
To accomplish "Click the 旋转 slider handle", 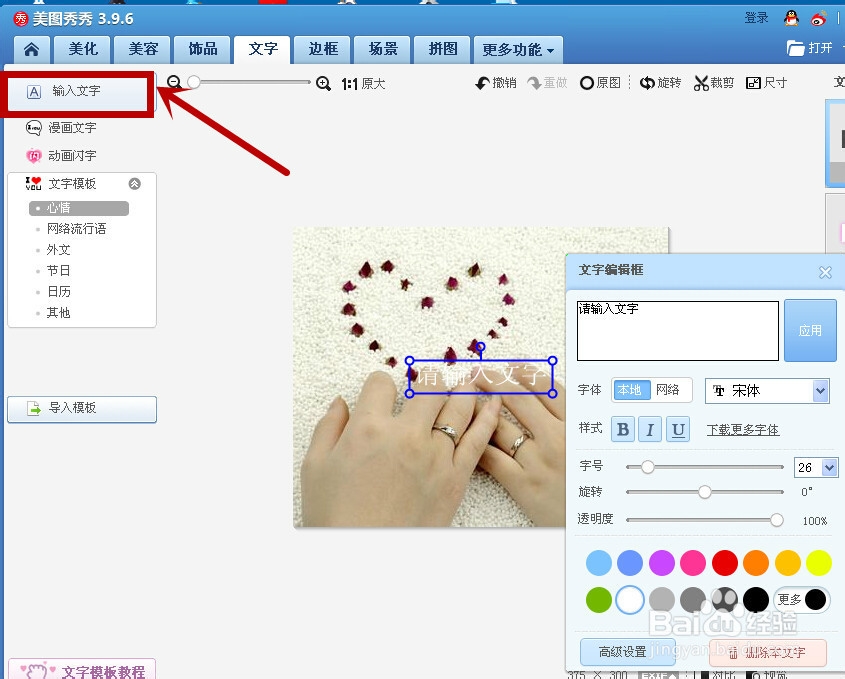I will coord(704,492).
